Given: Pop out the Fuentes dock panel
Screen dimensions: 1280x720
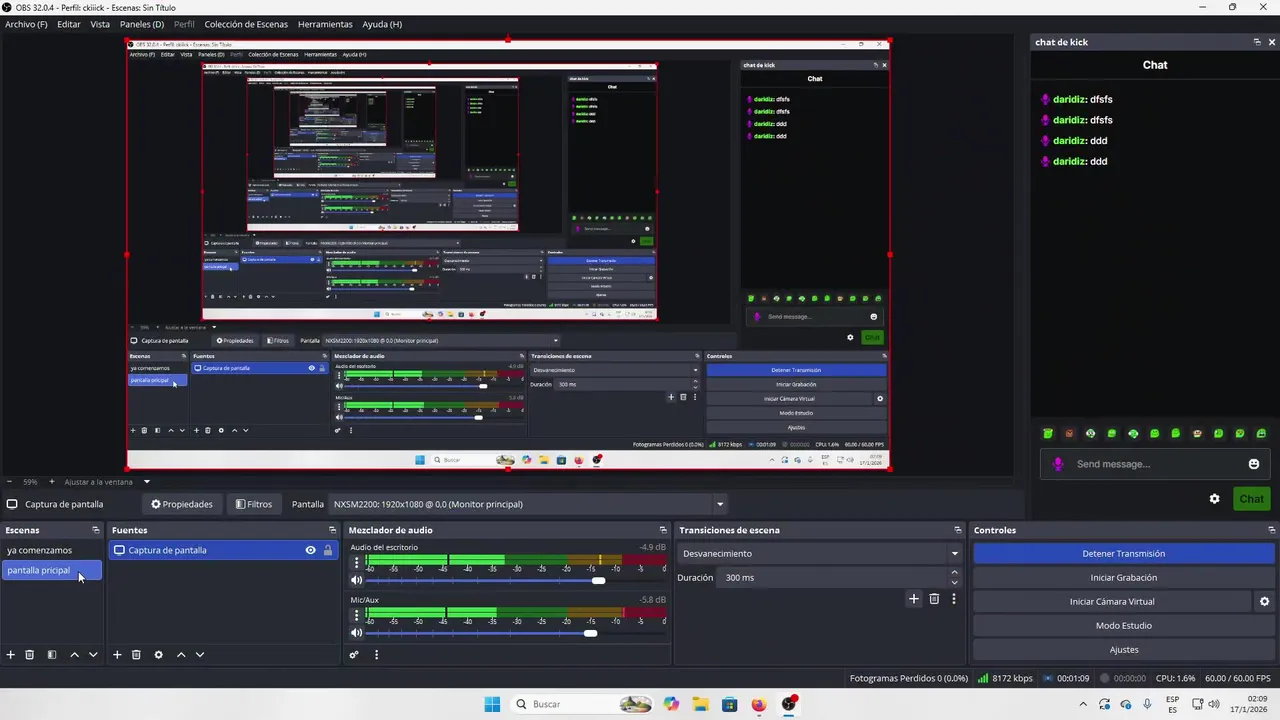Looking at the screenshot, I should (333, 530).
